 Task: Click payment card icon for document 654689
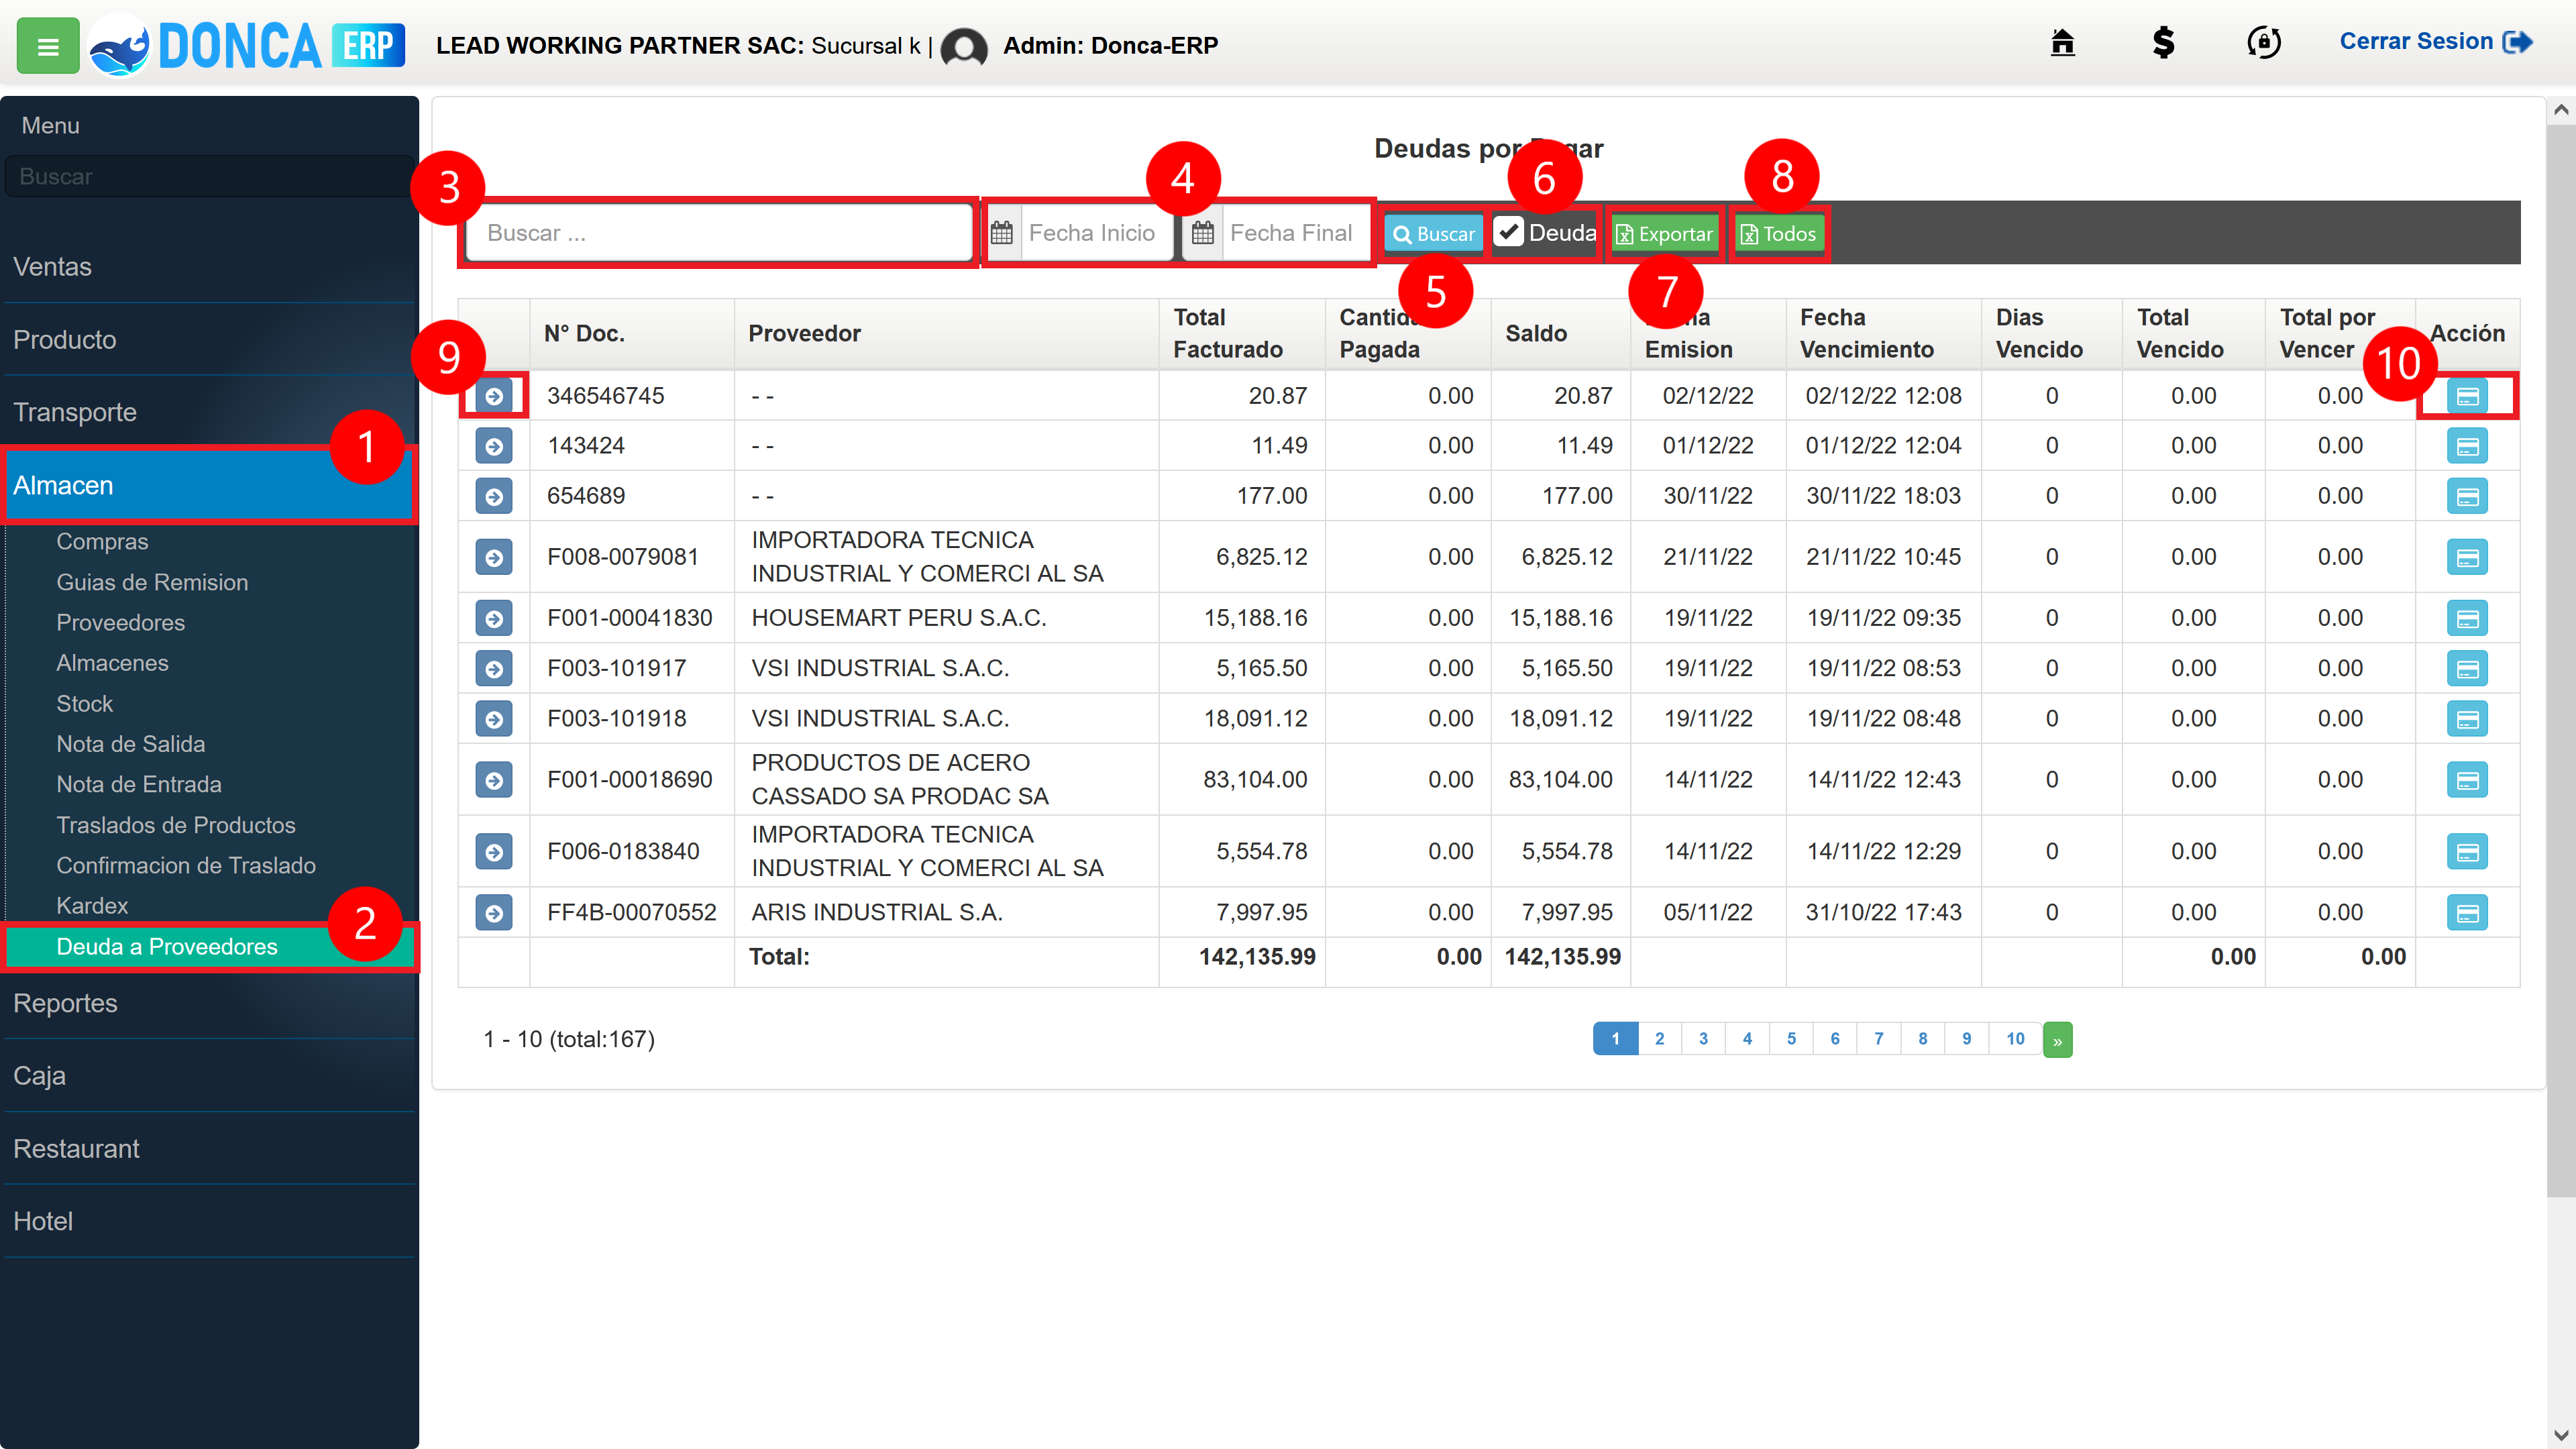click(x=2467, y=496)
